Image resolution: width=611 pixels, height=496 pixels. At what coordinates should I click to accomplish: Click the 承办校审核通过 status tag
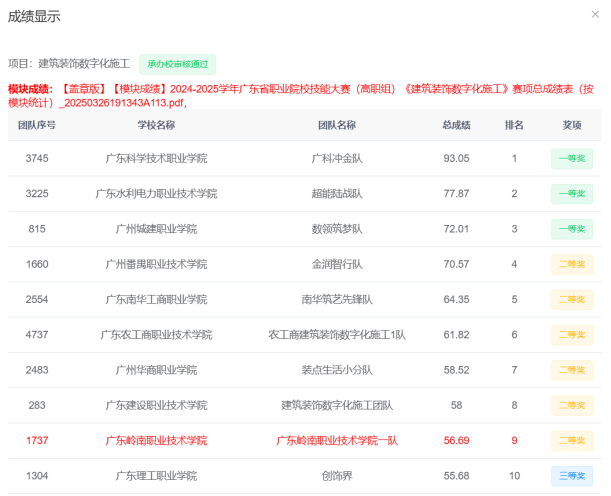177,64
